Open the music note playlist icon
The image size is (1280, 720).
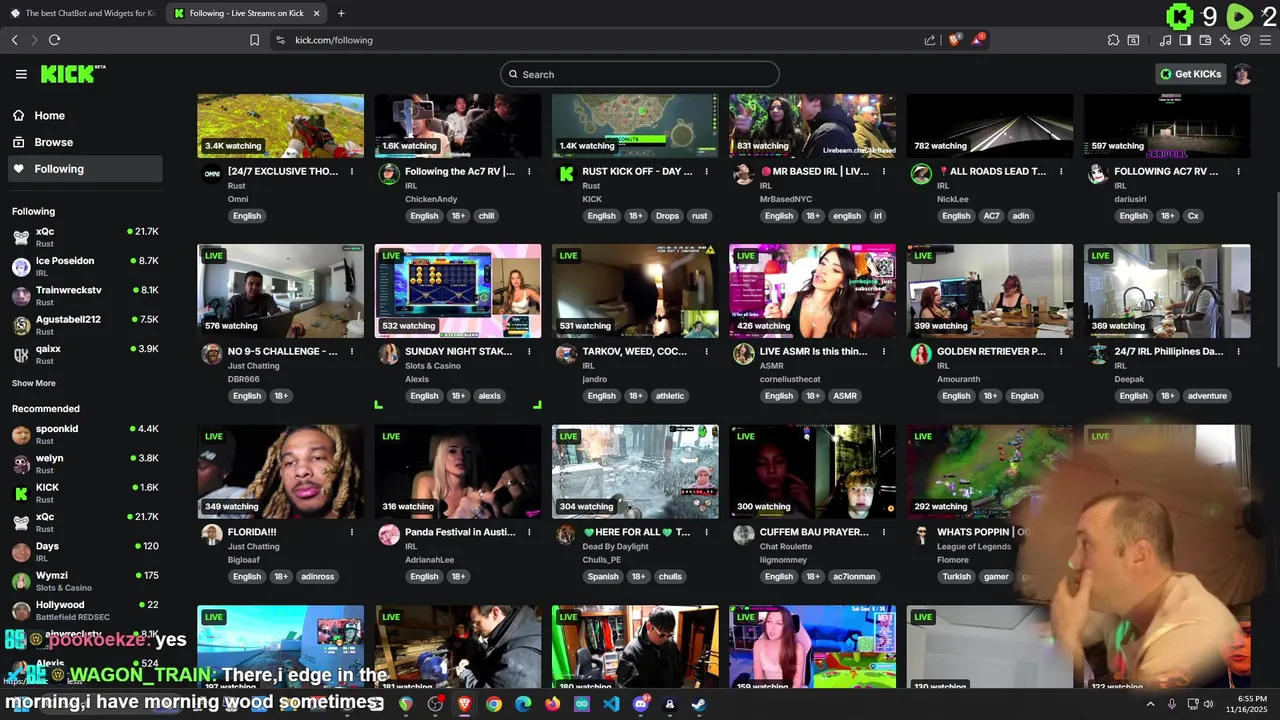pos(1166,40)
